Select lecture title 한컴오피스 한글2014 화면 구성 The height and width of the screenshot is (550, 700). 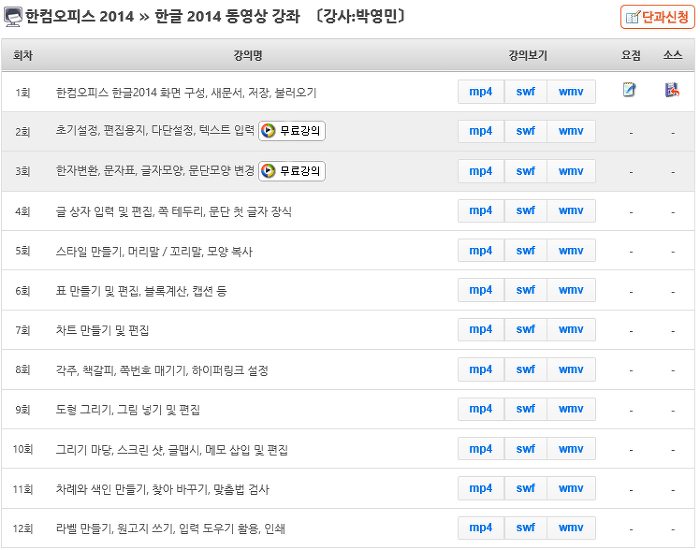(186, 92)
